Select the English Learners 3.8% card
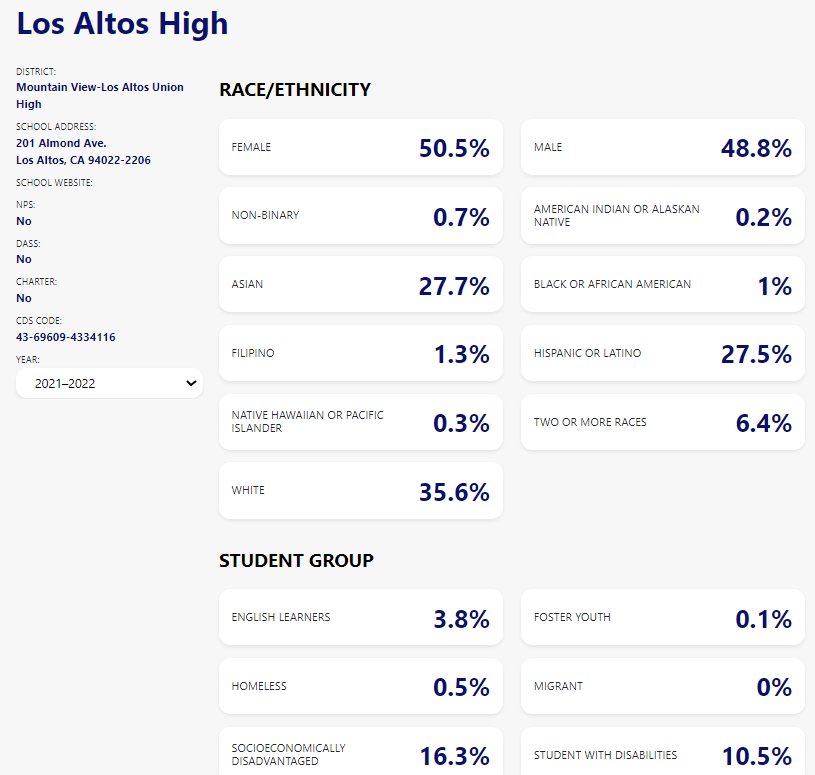Viewport: 815px width, 775px height. [360, 618]
